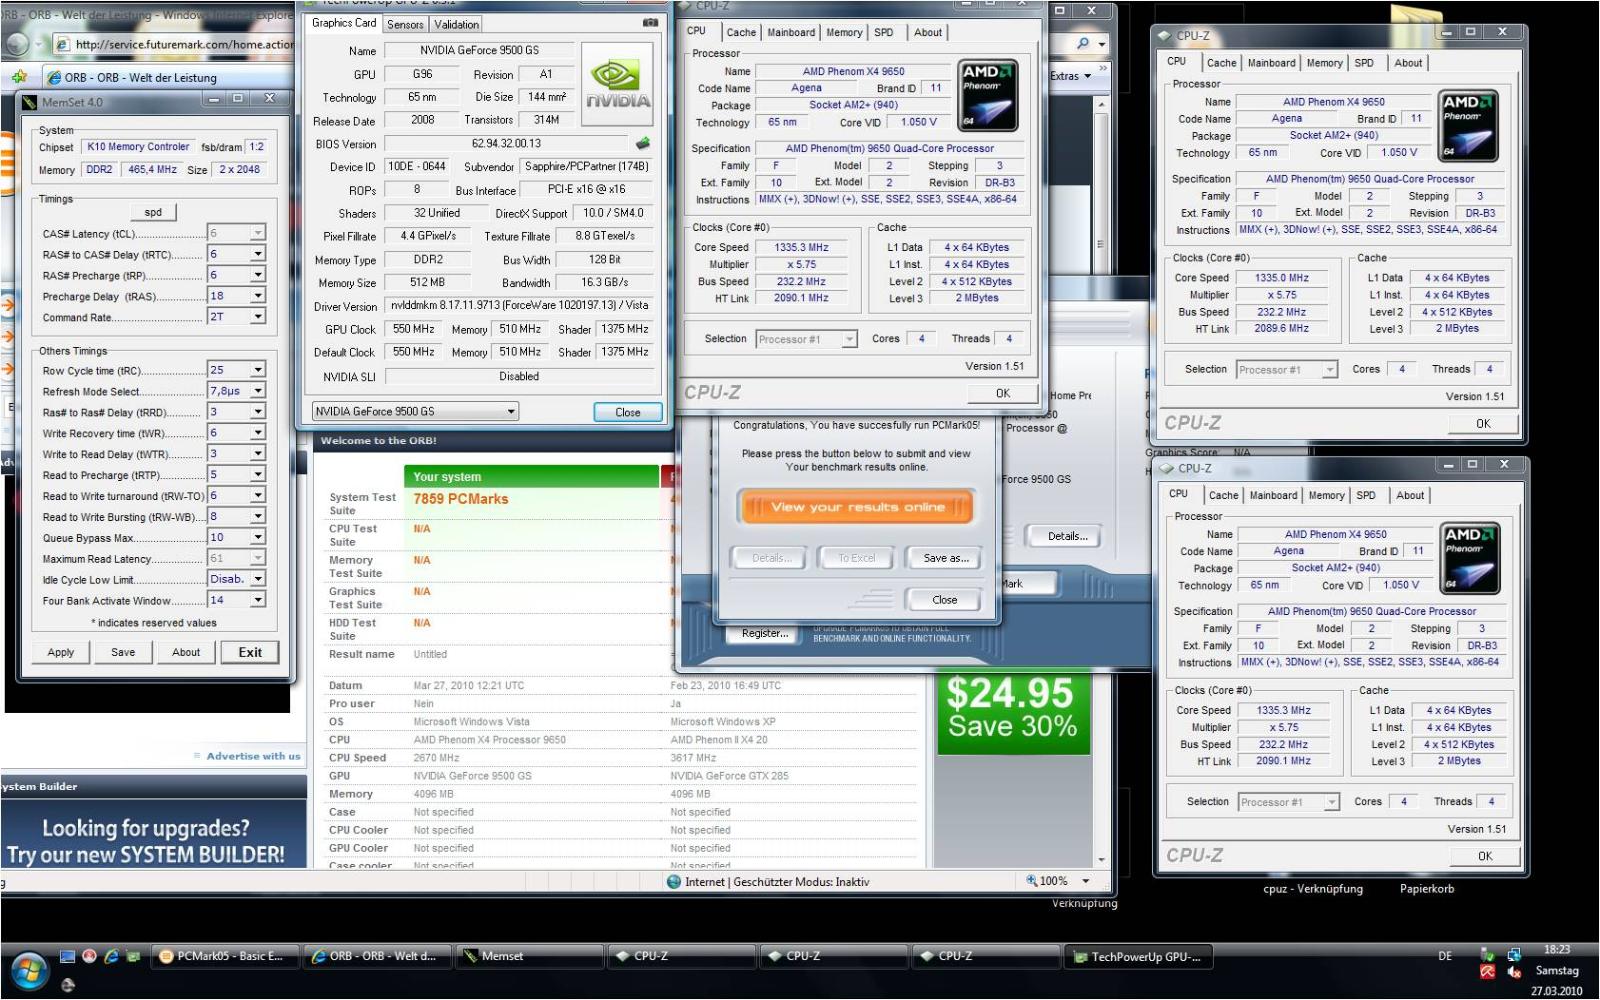This screenshot has height=1000, width=1600.
Task: Click the cpuz - Verknüpfung desktop shortcut label
Action: click(x=1312, y=888)
